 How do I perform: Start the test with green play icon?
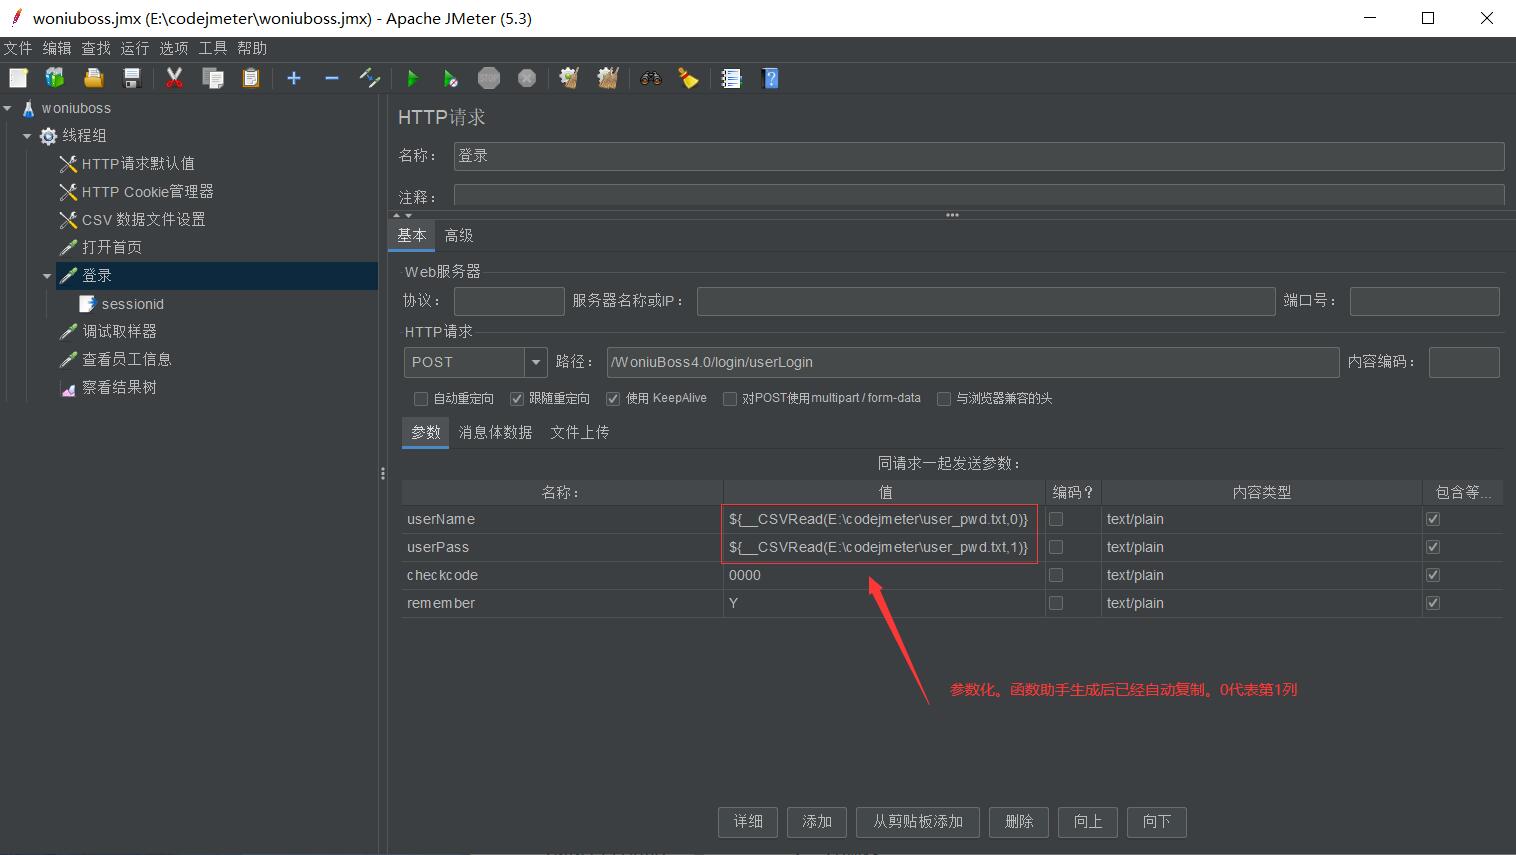(x=412, y=78)
